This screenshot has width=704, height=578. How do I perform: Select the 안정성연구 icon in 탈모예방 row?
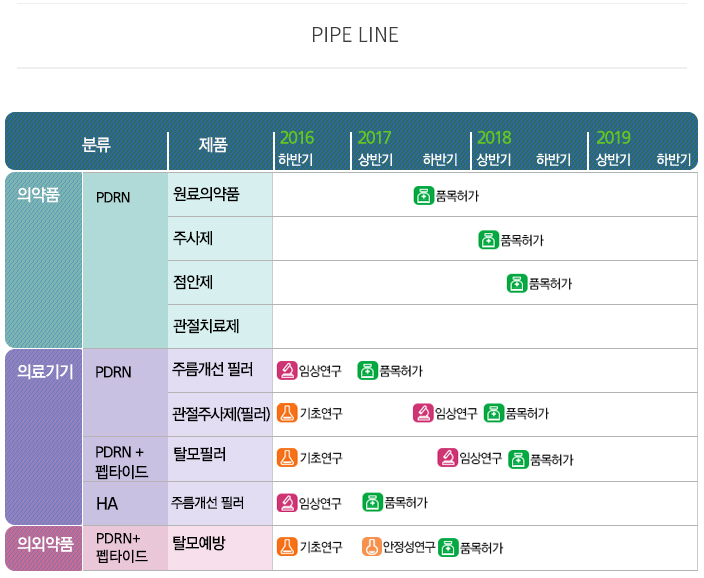click(371, 547)
